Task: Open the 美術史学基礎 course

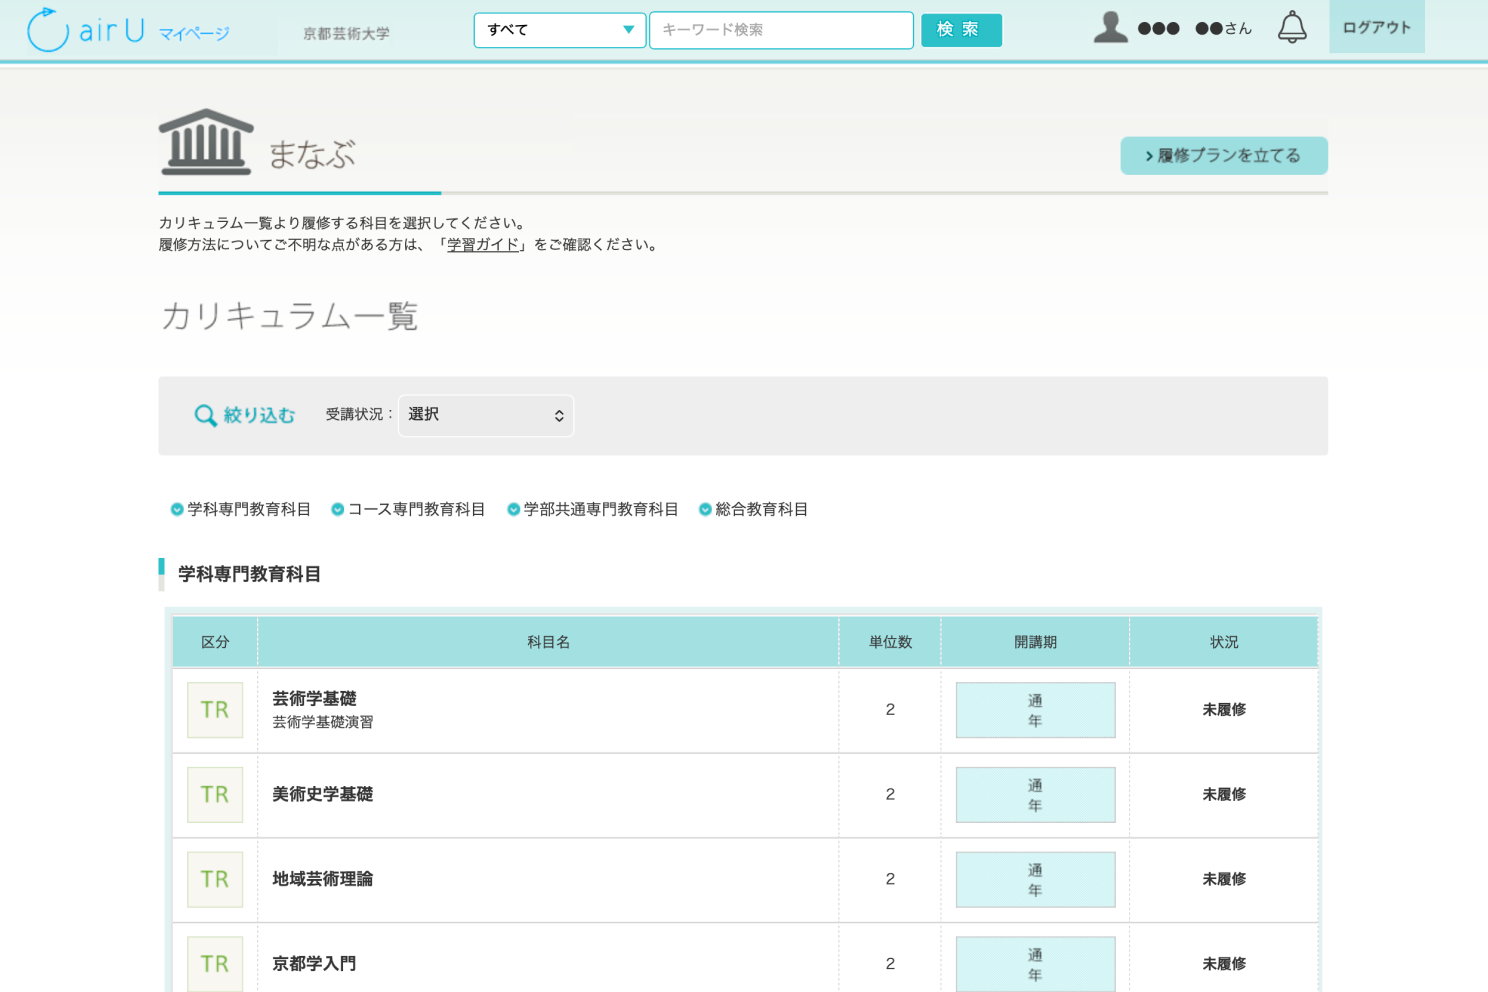Action: click(322, 795)
